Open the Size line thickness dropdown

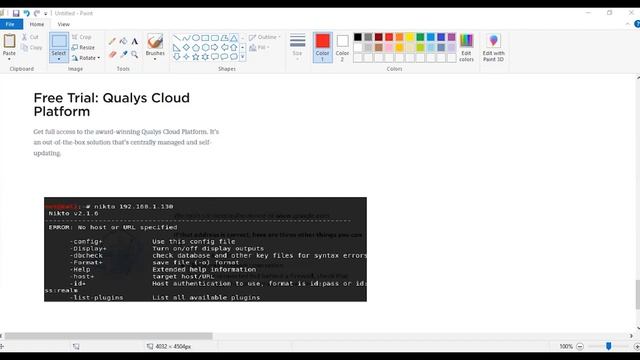point(298,47)
